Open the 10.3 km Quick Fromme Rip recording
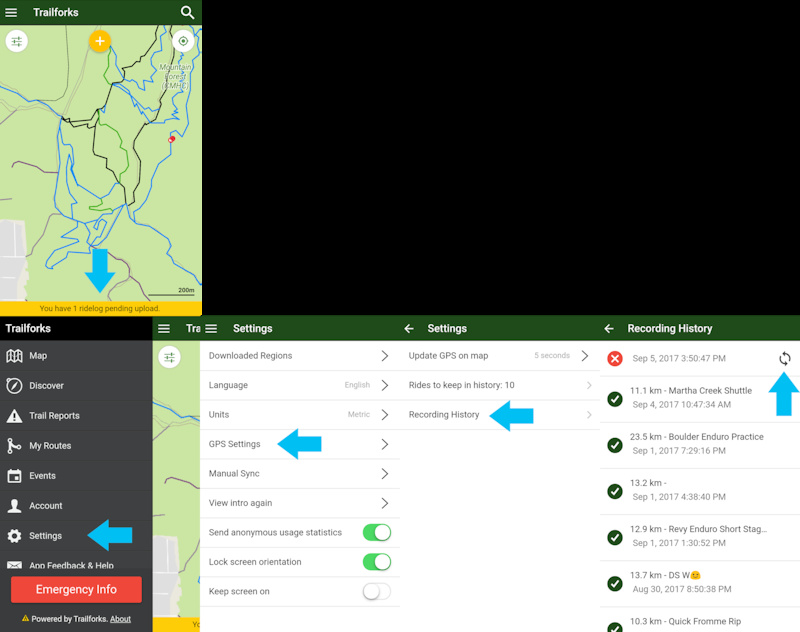The width and height of the screenshot is (800, 632). (x=700, y=621)
